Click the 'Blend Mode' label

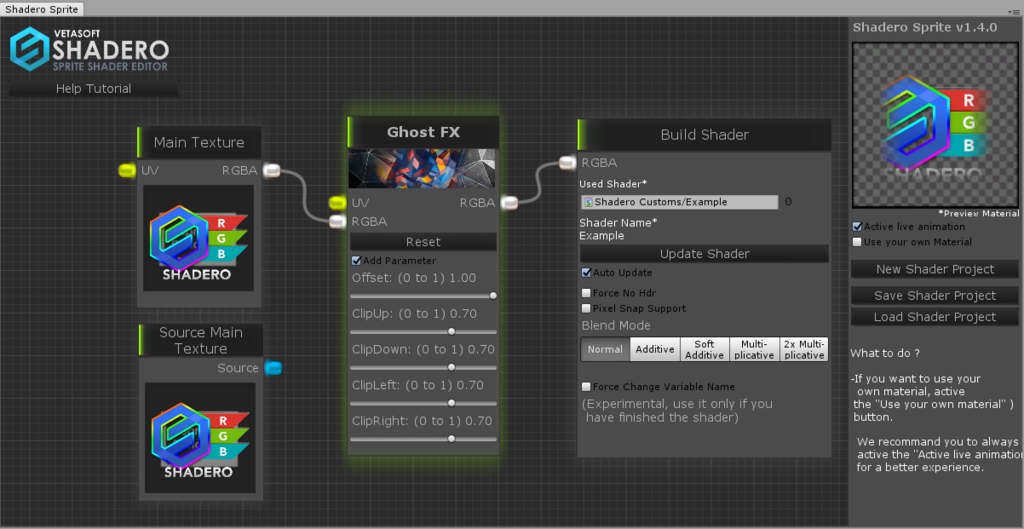click(x=616, y=325)
